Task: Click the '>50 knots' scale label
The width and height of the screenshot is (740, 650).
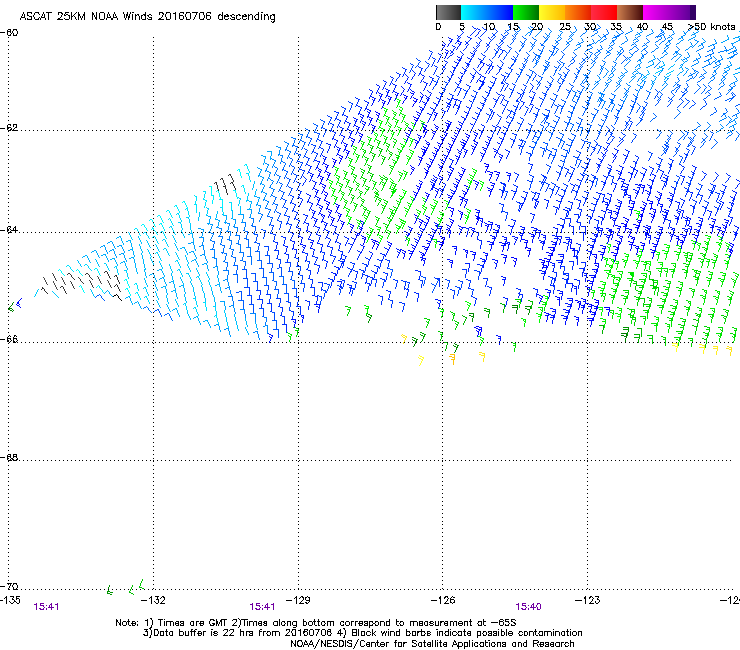Action: point(712,27)
